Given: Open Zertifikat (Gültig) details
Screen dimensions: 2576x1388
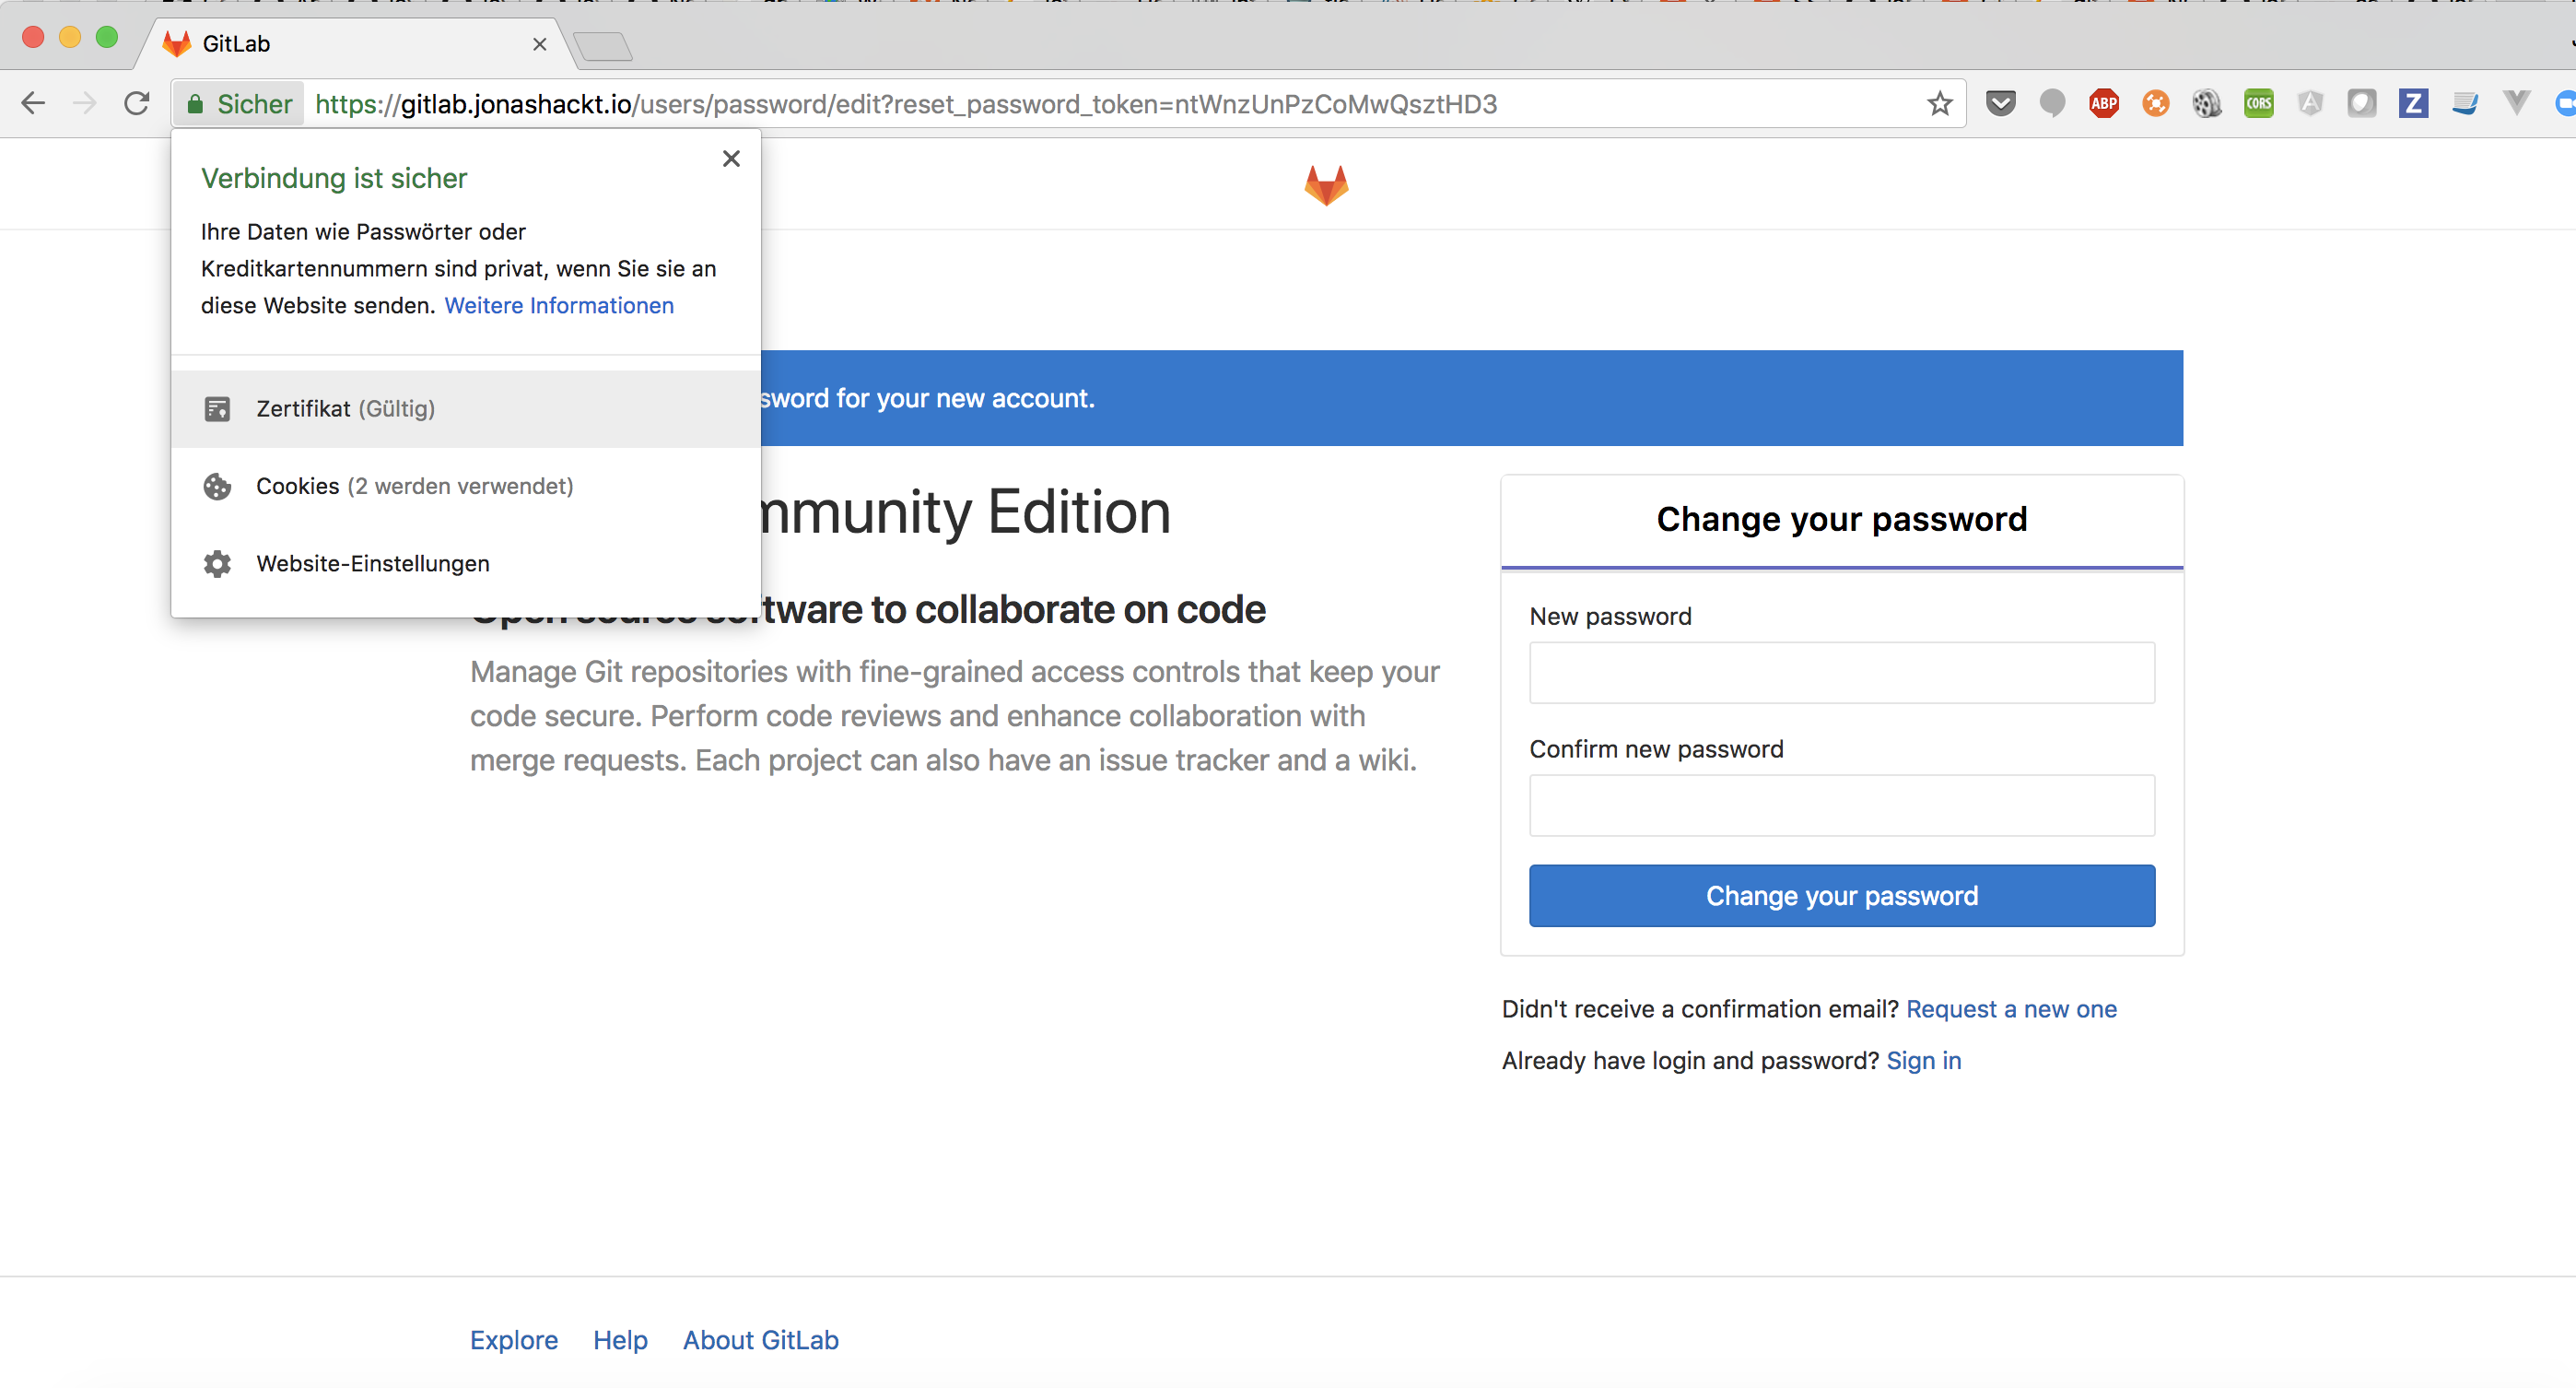Looking at the screenshot, I should point(345,409).
